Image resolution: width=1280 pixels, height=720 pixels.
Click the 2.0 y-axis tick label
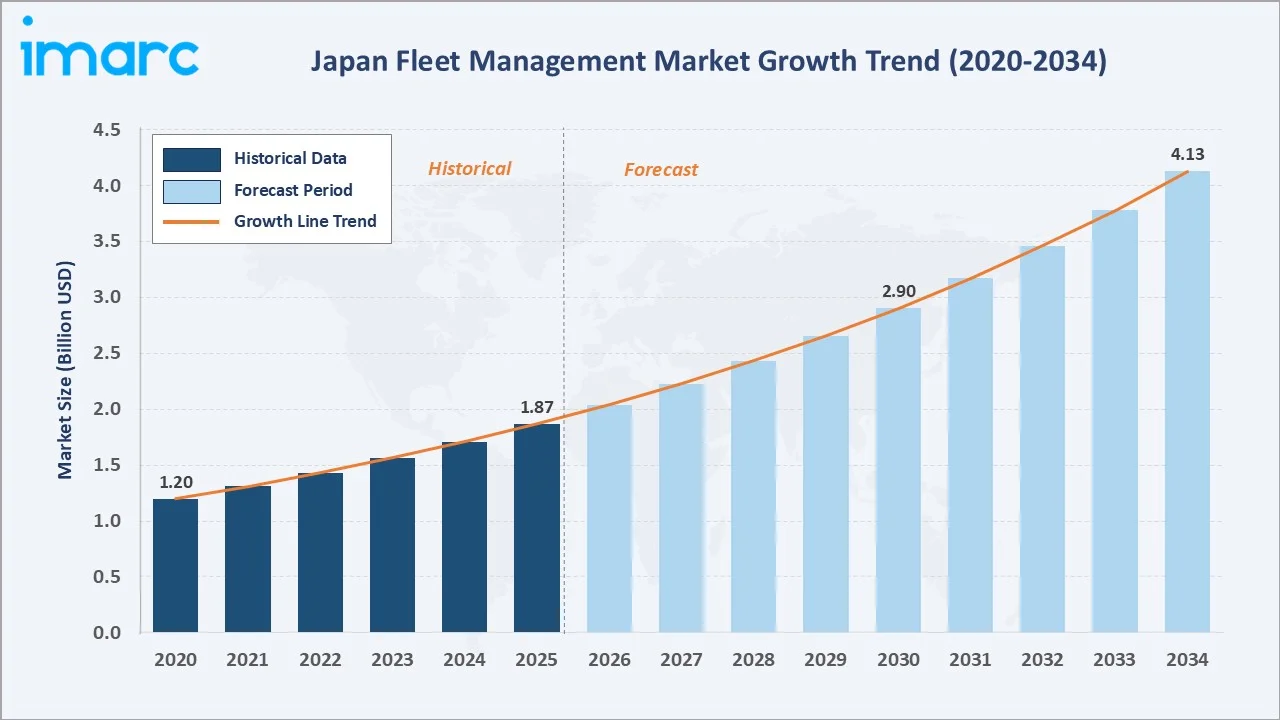point(107,410)
